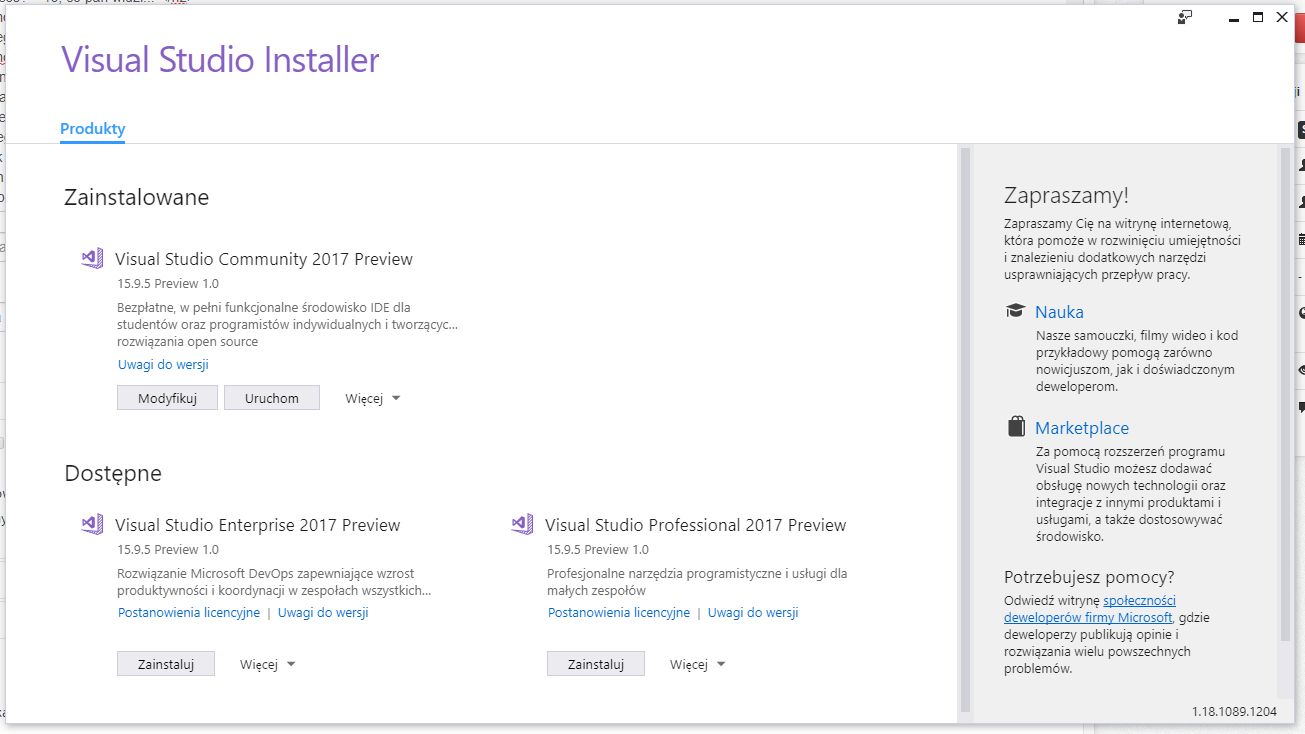Click the Visual Studio Professional 2017 logo icon
This screenshot has height=734, width=1305.
[x=522, y=524]
